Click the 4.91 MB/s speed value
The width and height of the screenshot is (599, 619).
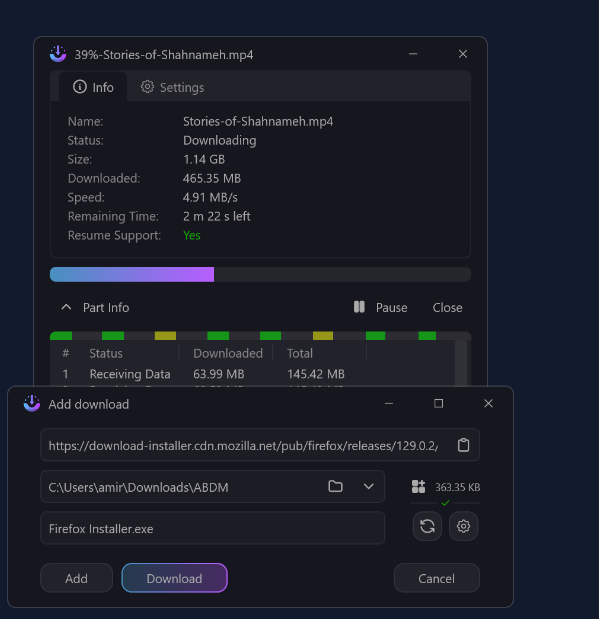coord(210,197)
